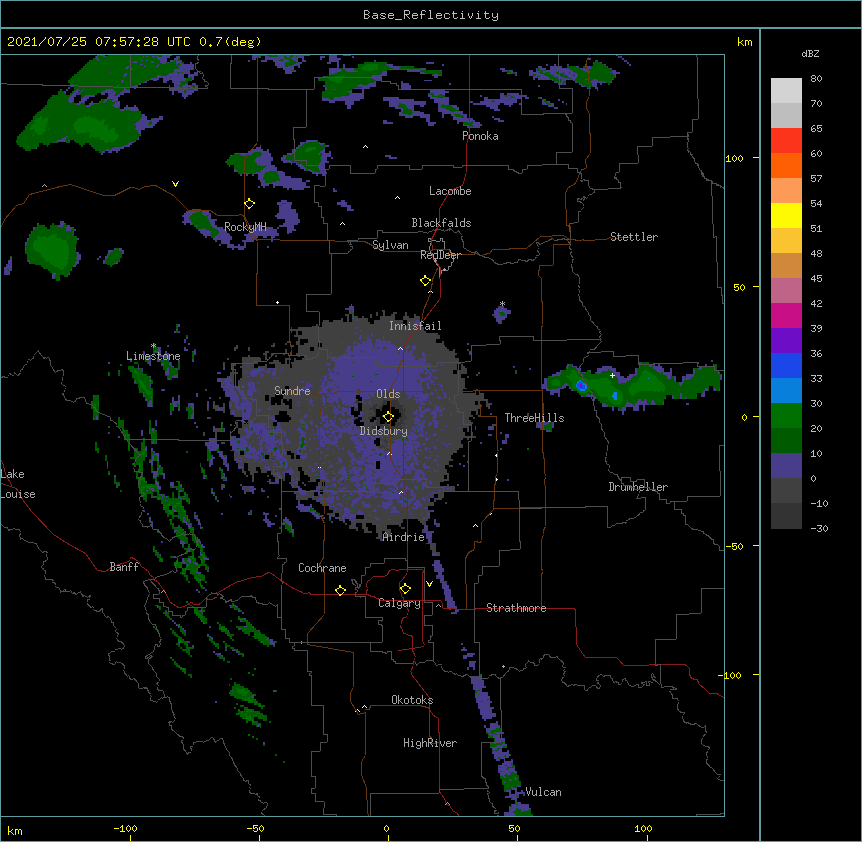
Task: Click the Sundre town label
Action: point(292,391)
